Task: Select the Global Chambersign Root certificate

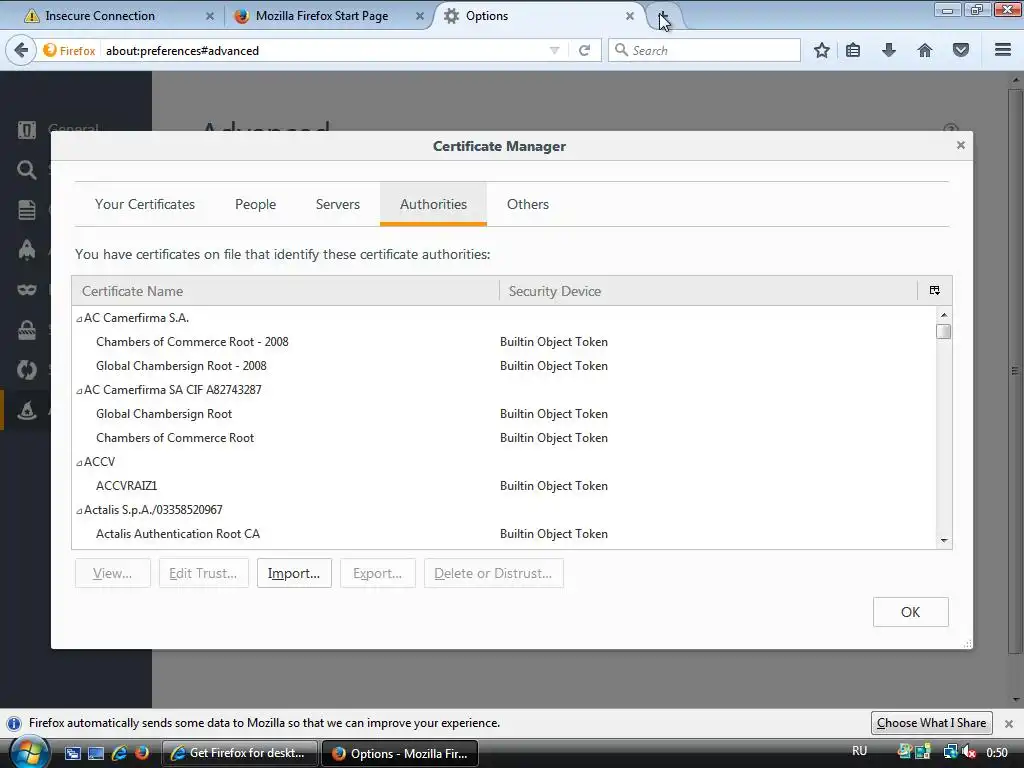Action: pos(504,413)
